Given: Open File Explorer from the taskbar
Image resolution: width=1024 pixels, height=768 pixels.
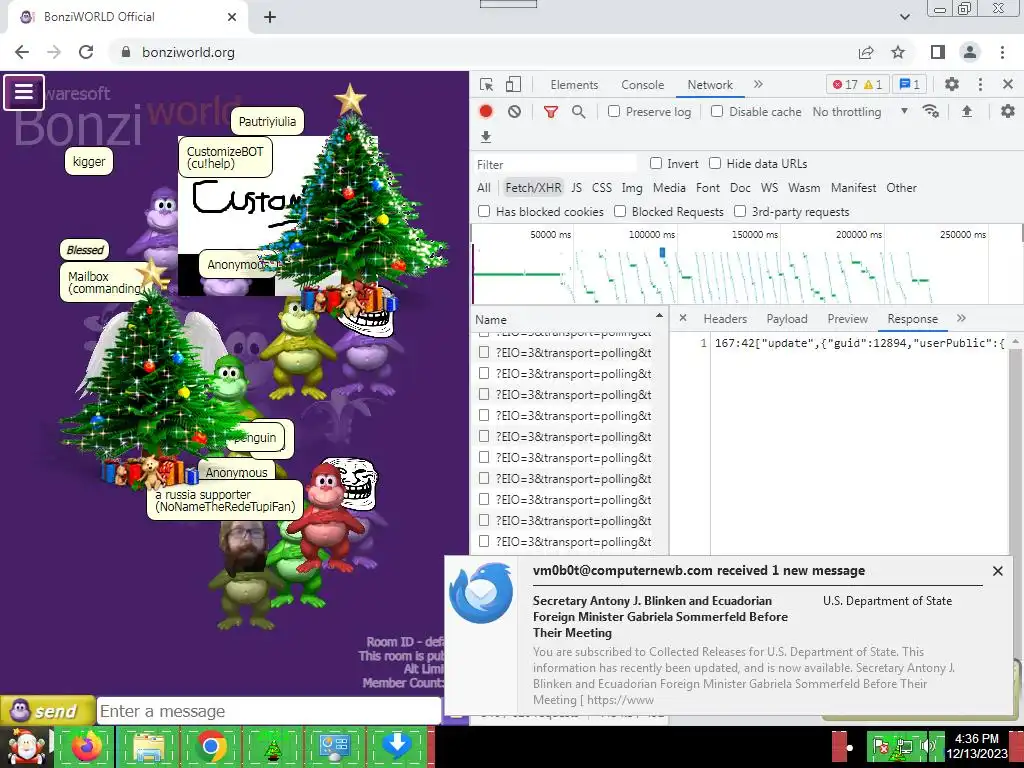Looking at the screenshot, I should [x=148, y=746].
